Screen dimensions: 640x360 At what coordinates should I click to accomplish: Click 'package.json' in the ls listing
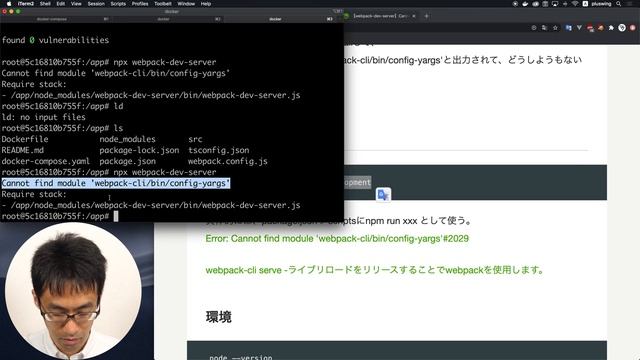pyautogui.click(x=127, y=161)
